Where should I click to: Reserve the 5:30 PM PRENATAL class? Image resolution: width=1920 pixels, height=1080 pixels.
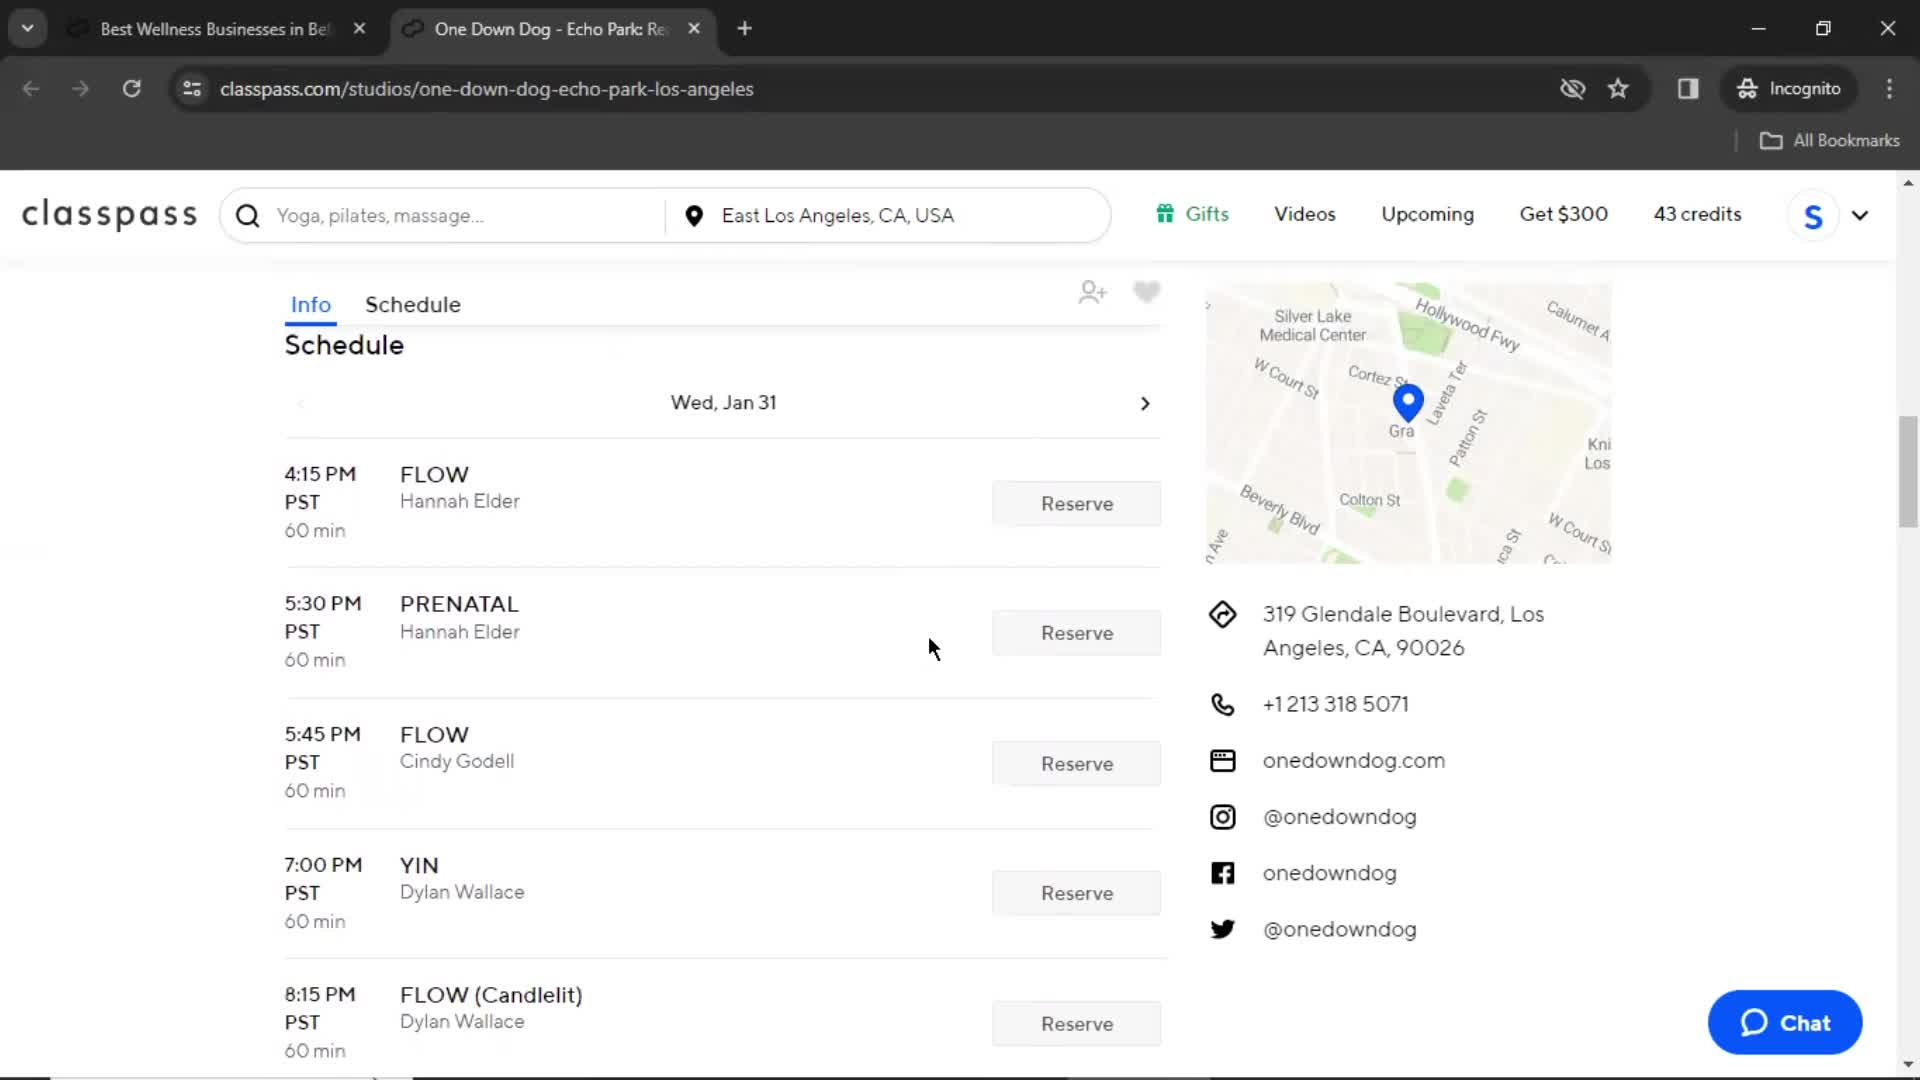[1077, 633]
